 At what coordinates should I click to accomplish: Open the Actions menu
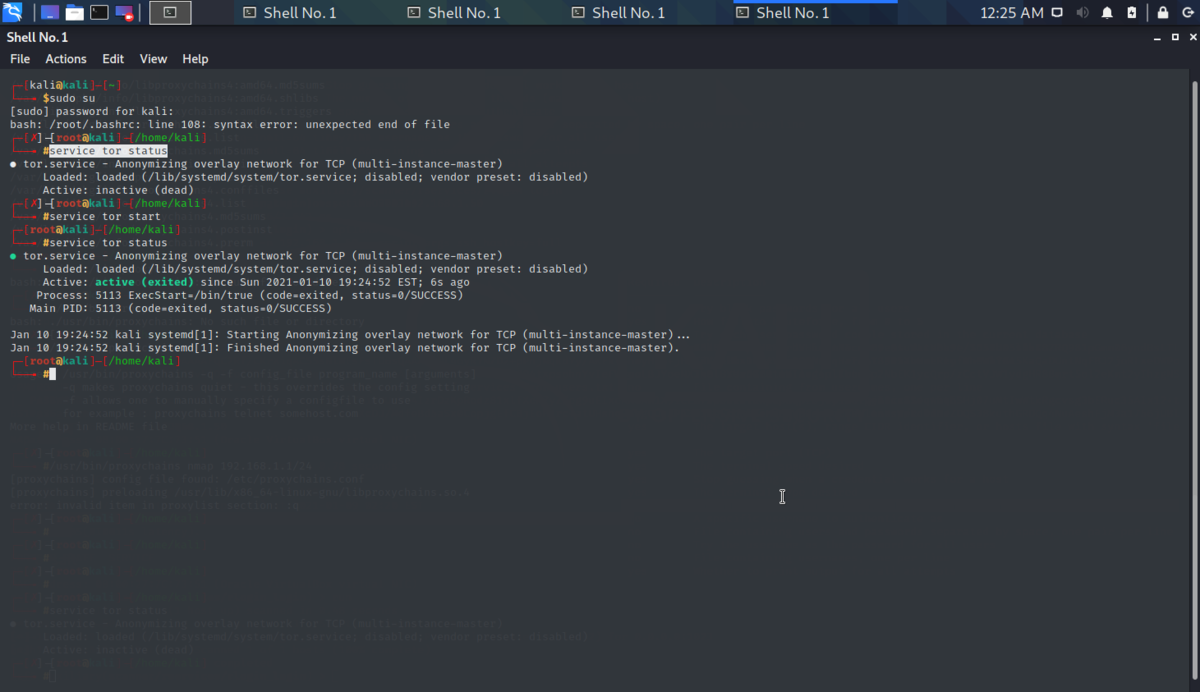[x=66, y=59]
